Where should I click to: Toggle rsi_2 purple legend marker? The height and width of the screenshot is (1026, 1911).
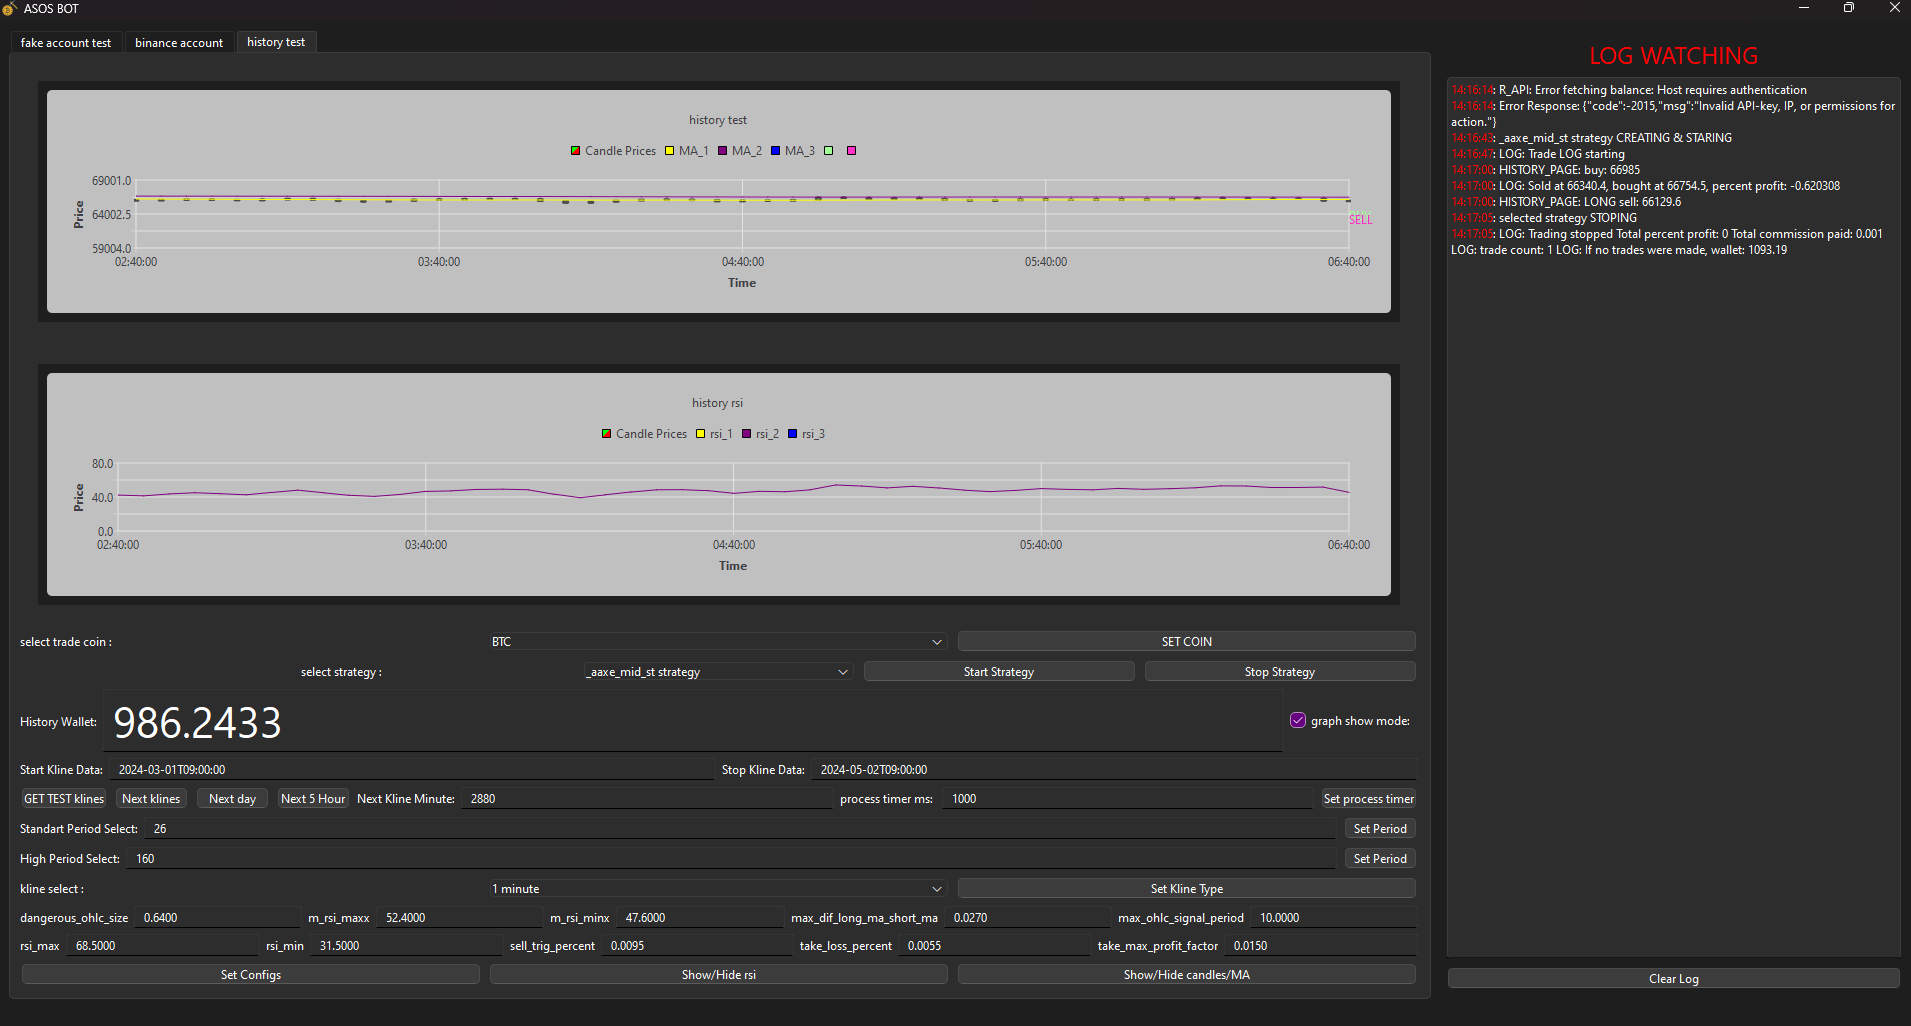pos(747,434)
